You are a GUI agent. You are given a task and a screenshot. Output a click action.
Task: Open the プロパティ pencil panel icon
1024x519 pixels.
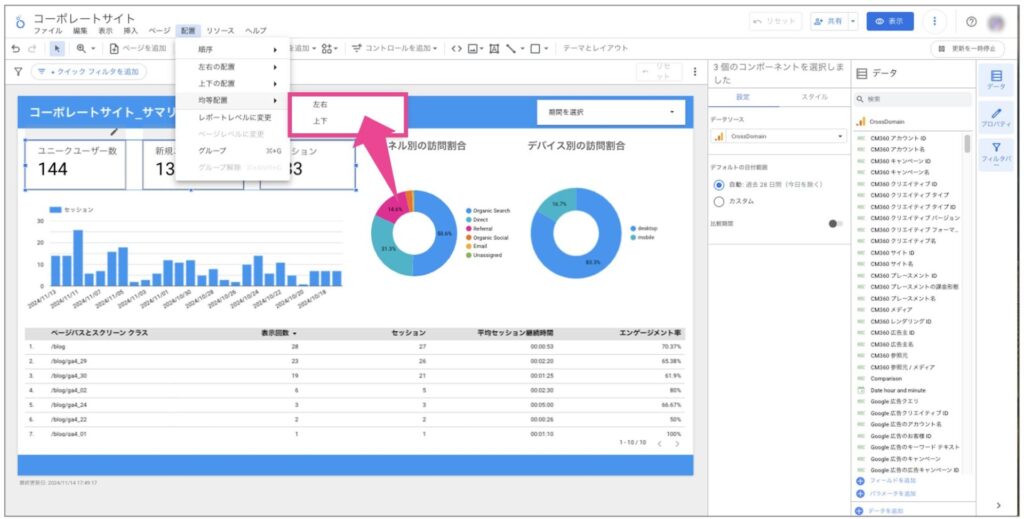(996, 118)
